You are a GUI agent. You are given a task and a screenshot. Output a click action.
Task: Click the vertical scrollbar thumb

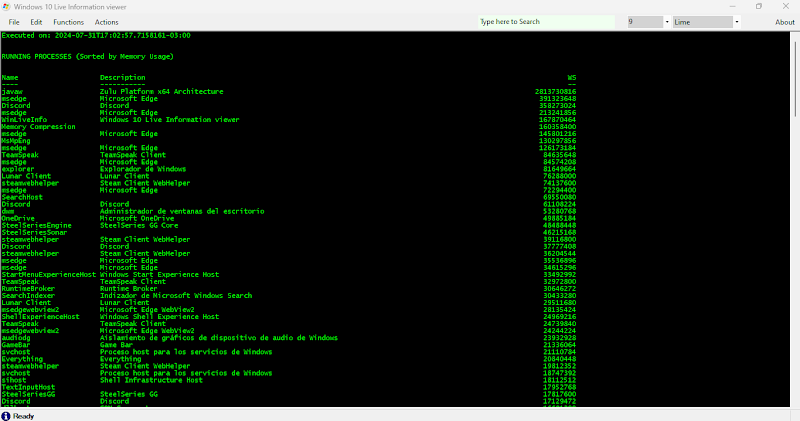pyautogui.click(x=795, y=77)
